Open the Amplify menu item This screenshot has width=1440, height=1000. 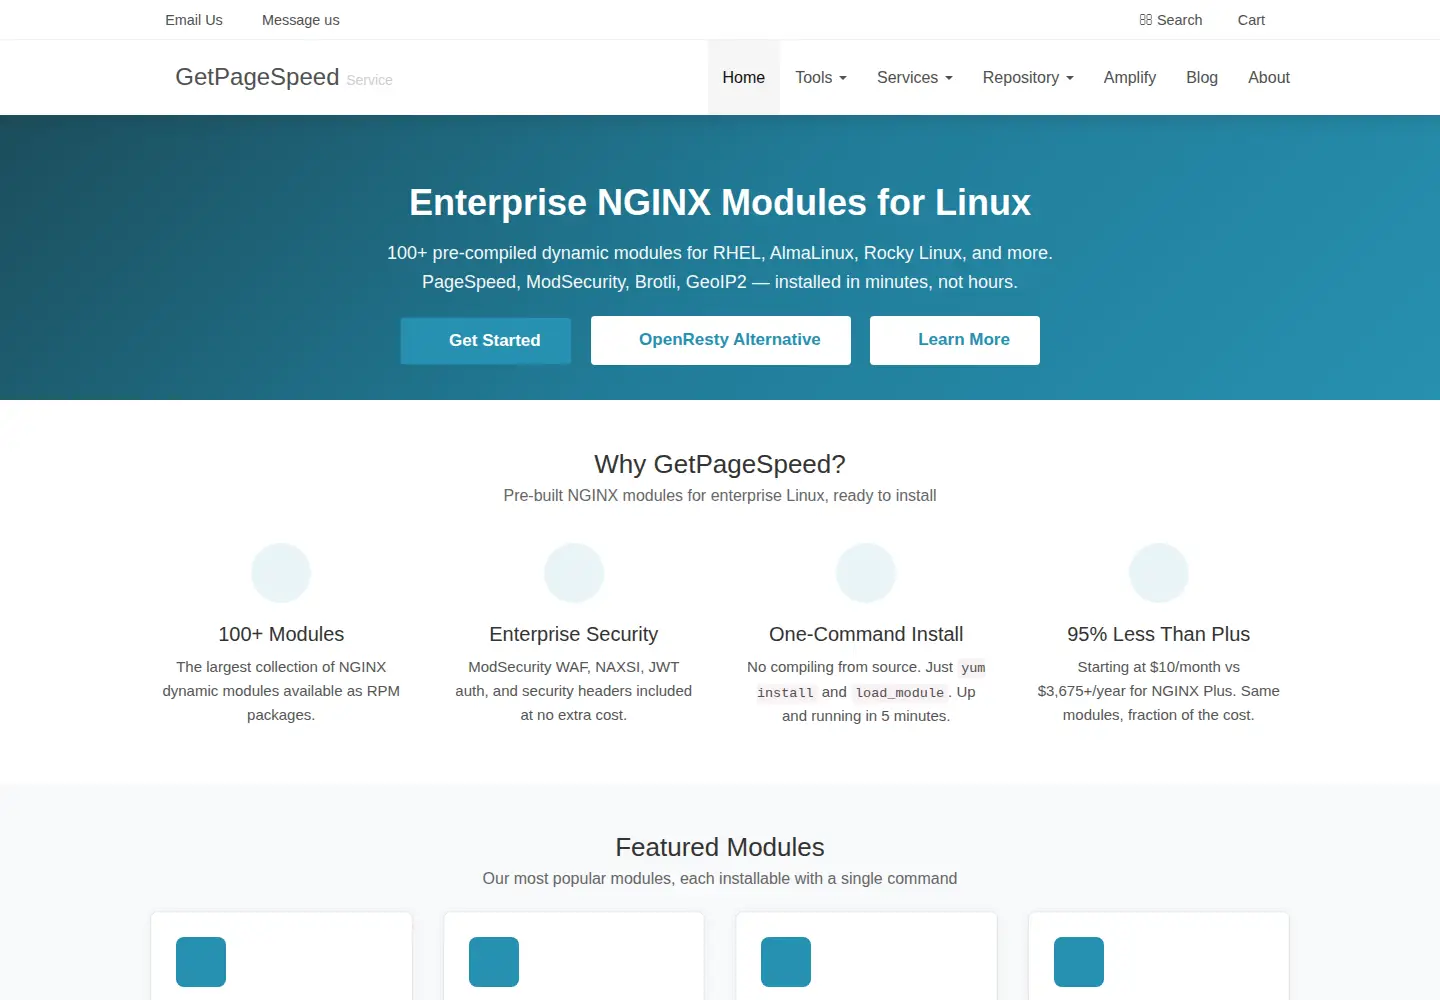(x=1130, y=77)
